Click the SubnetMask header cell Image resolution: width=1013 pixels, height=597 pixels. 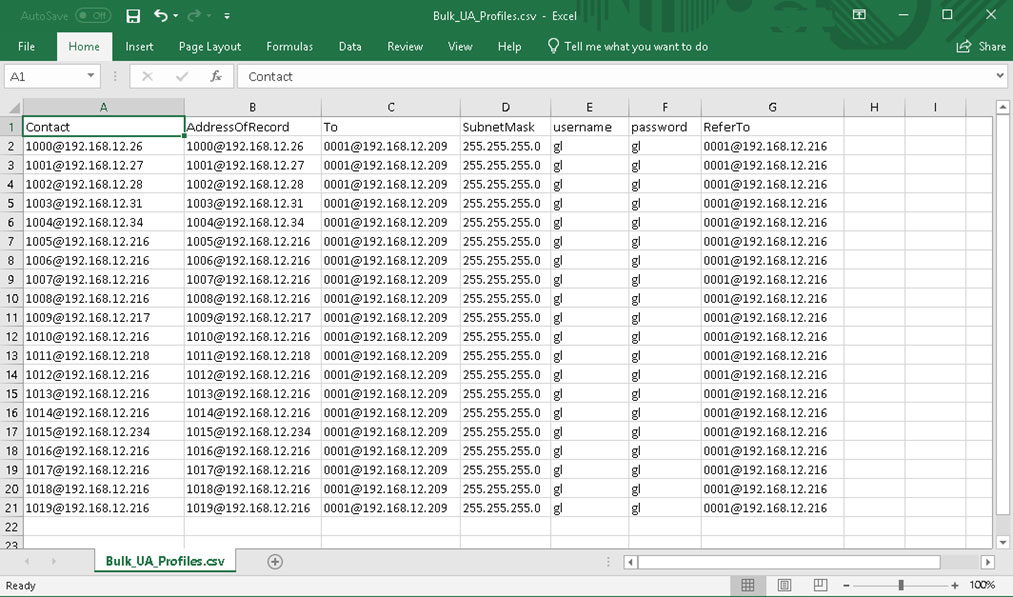click(505, 127)
